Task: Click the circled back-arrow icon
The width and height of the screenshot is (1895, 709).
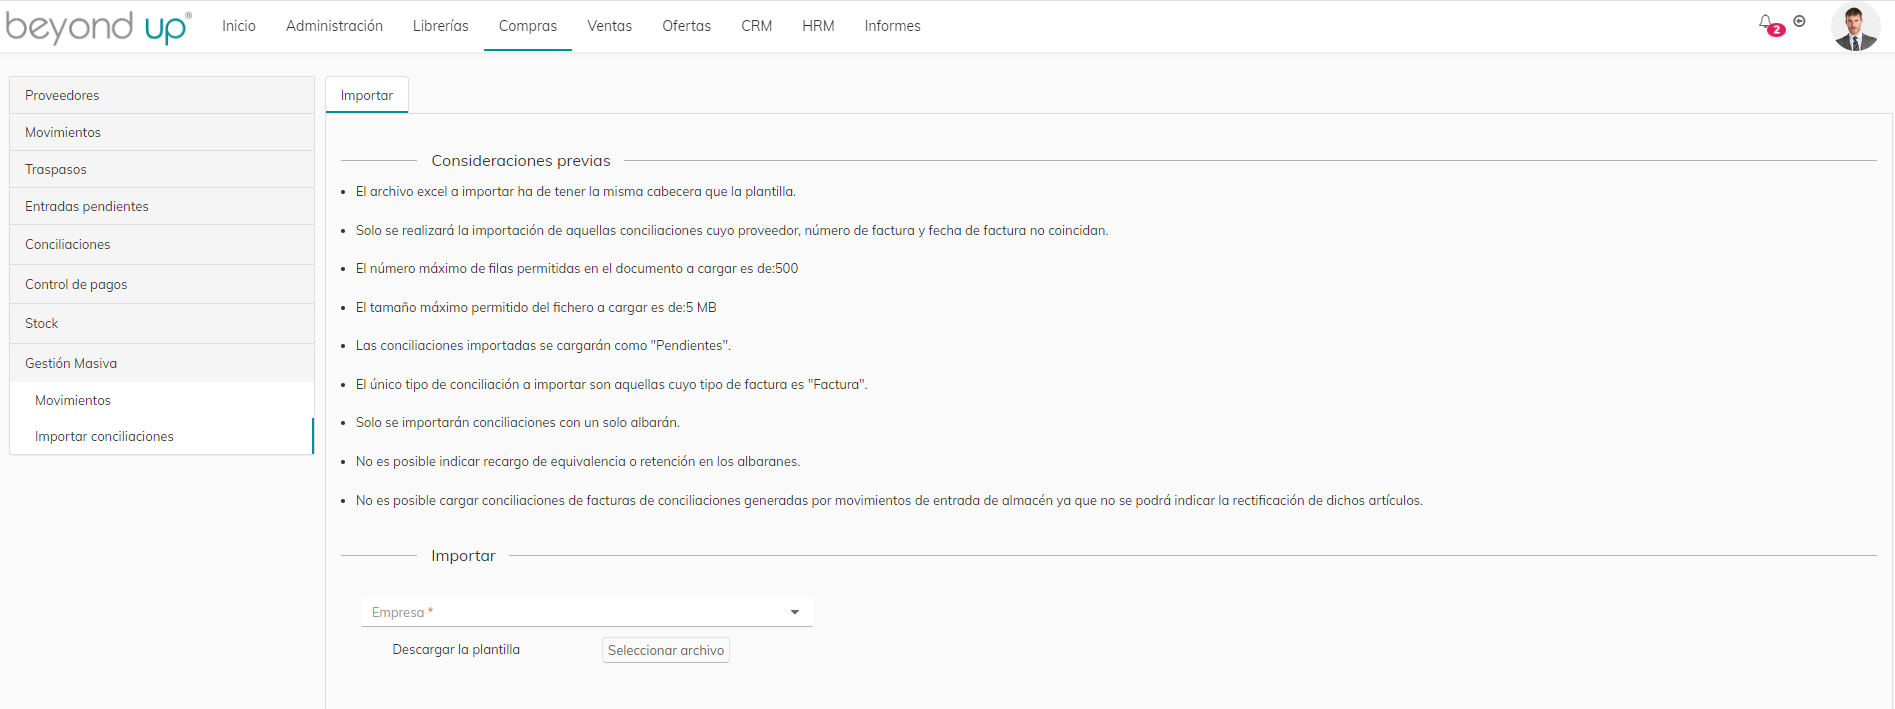Action: pyautogui.click(x=1799, y=21)
